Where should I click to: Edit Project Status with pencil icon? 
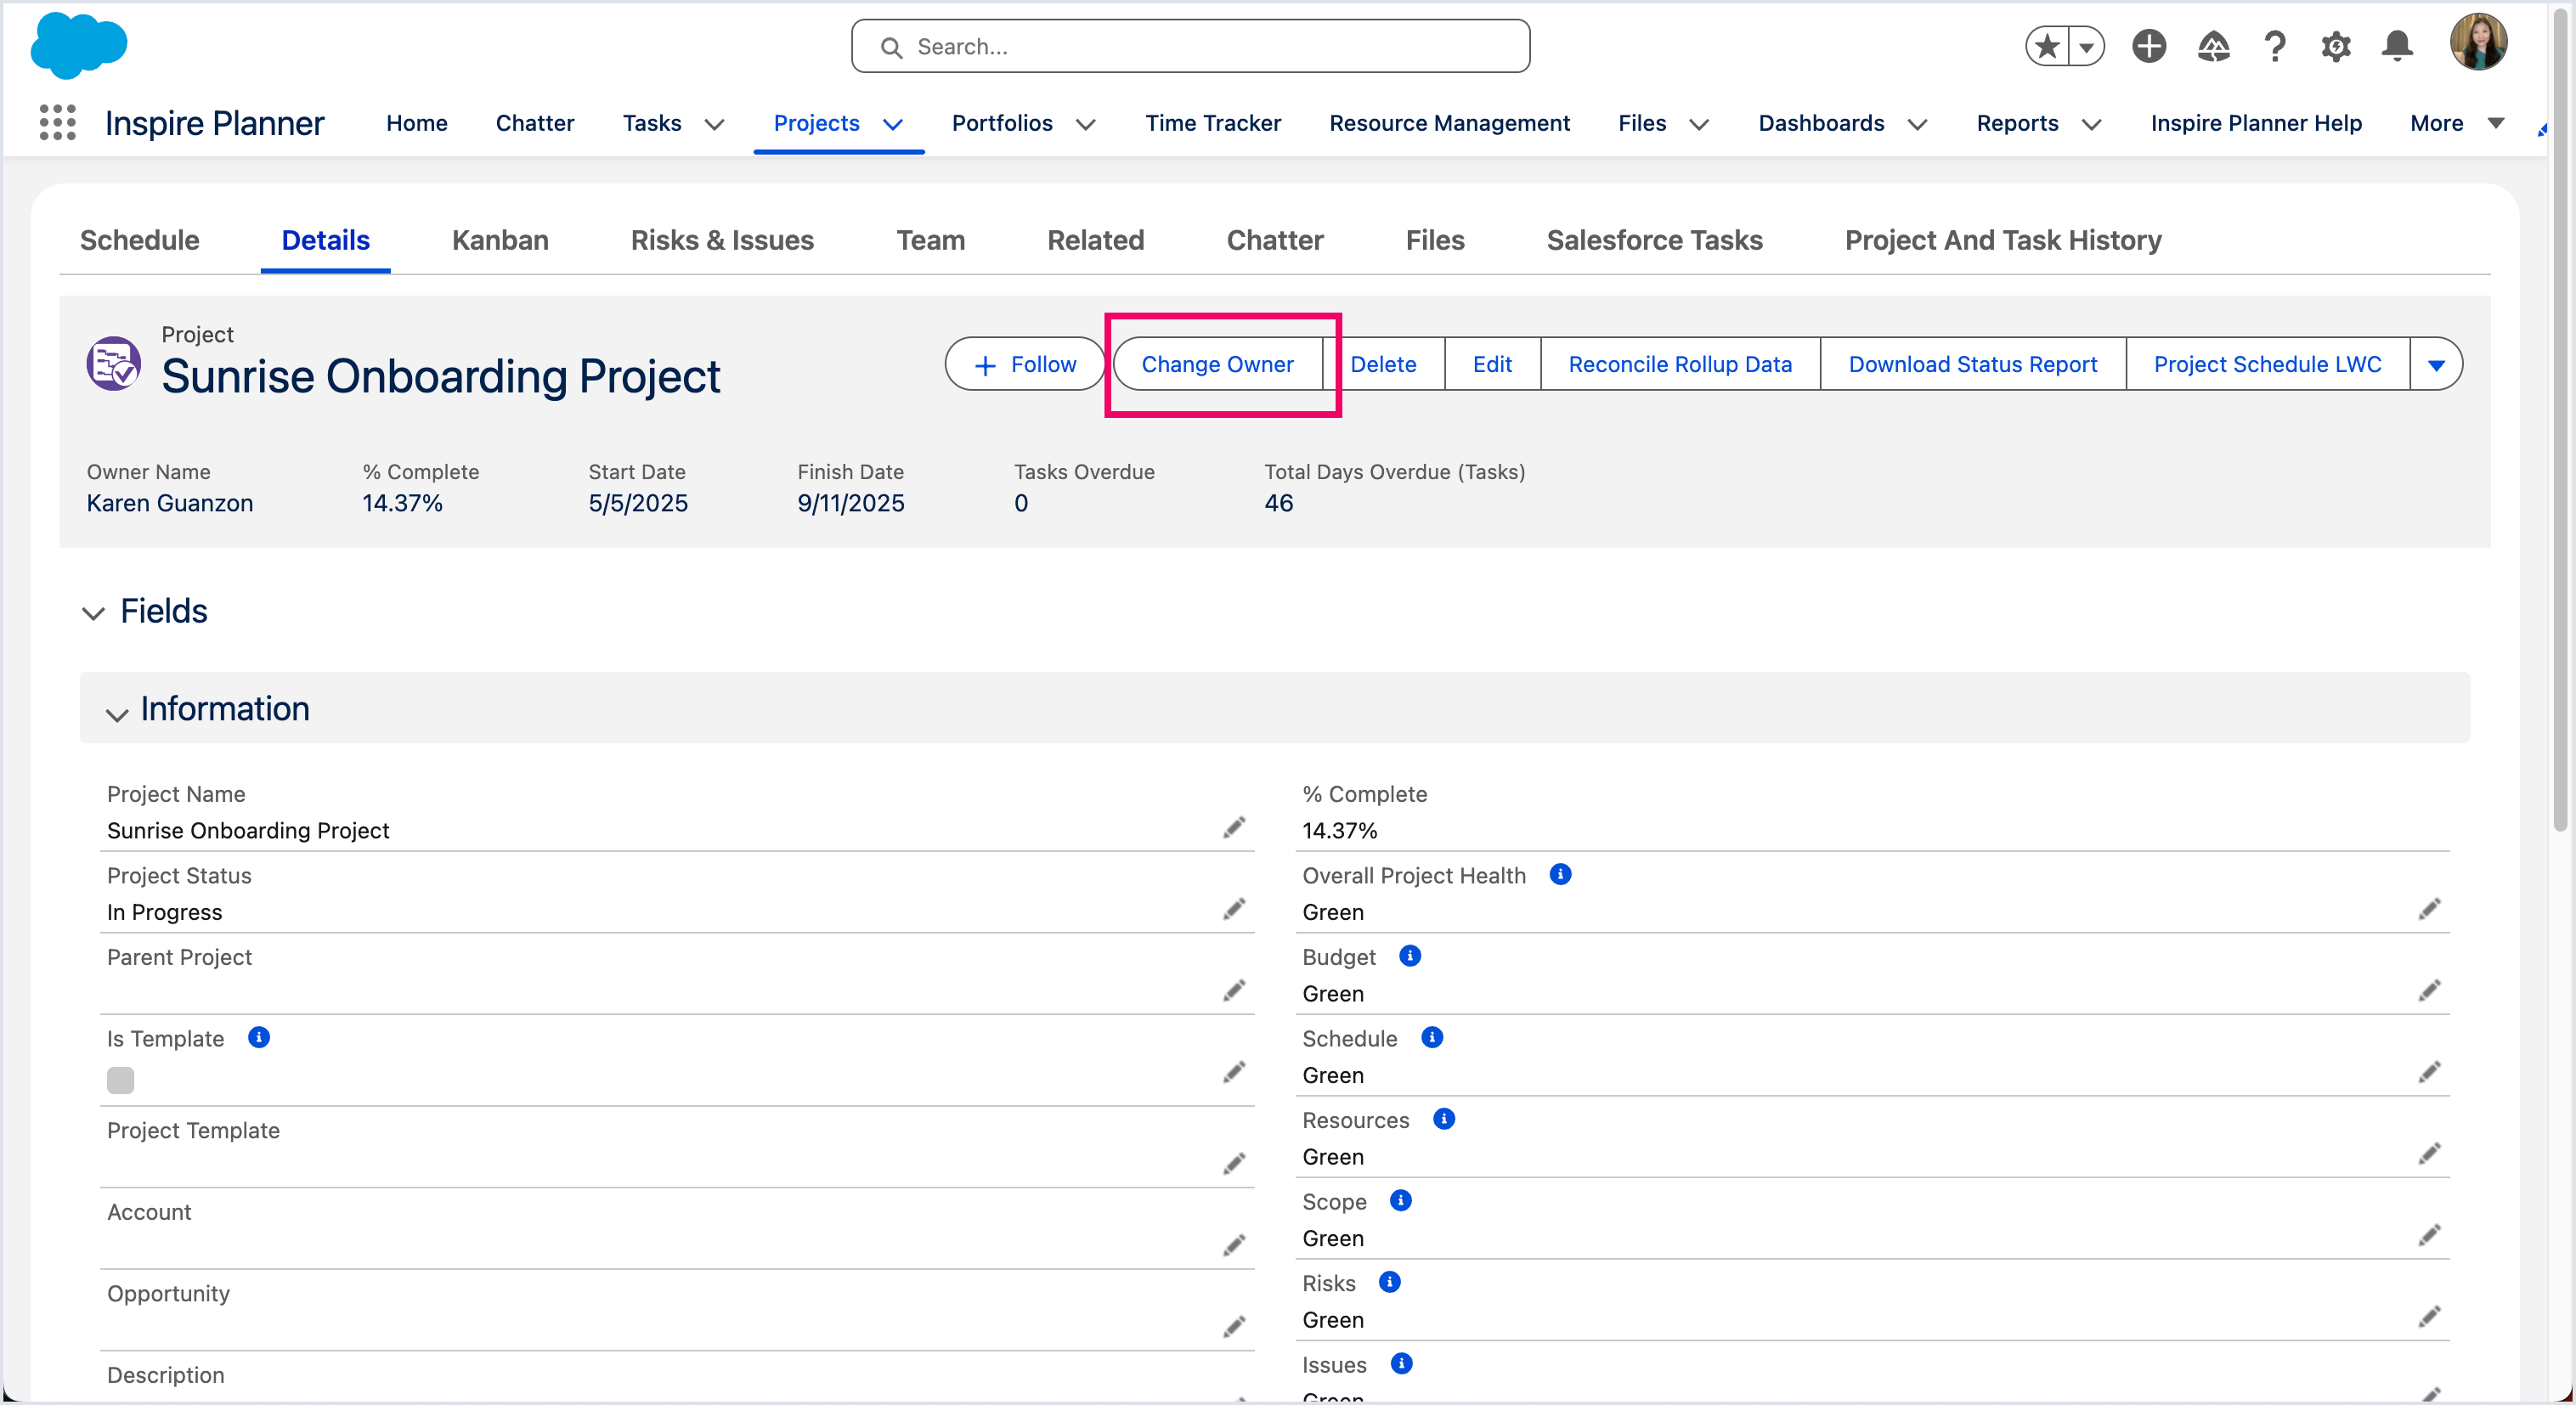point(1234,909)
